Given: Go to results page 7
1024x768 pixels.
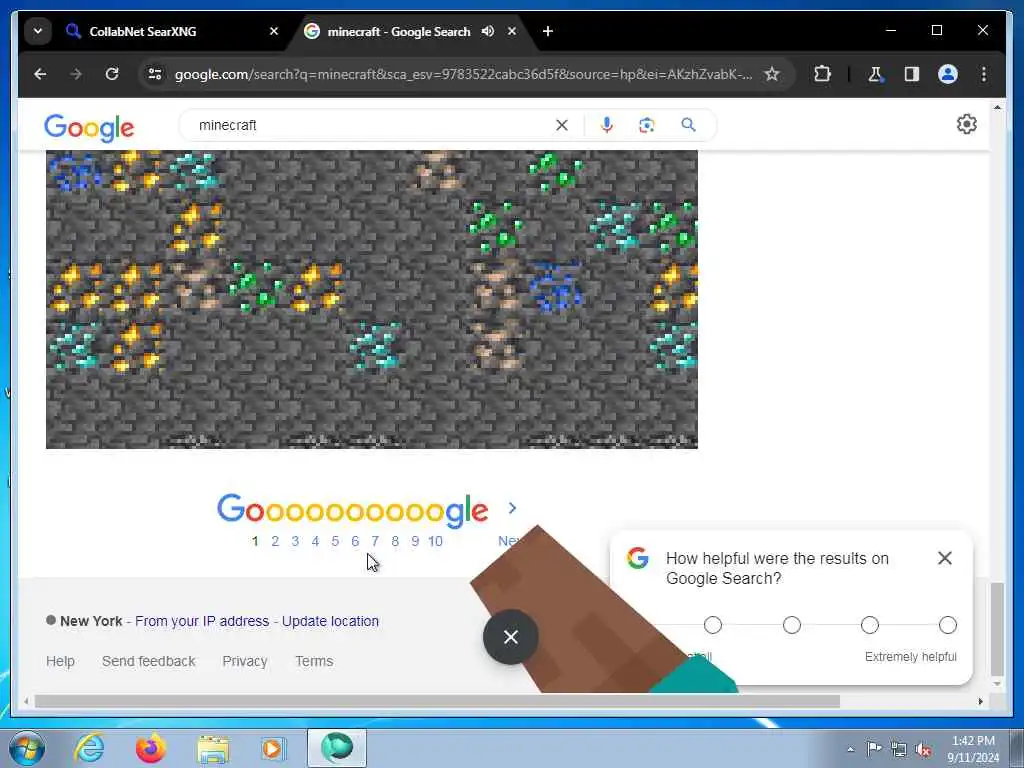Looking at the screenshot, I should [375, 541].
